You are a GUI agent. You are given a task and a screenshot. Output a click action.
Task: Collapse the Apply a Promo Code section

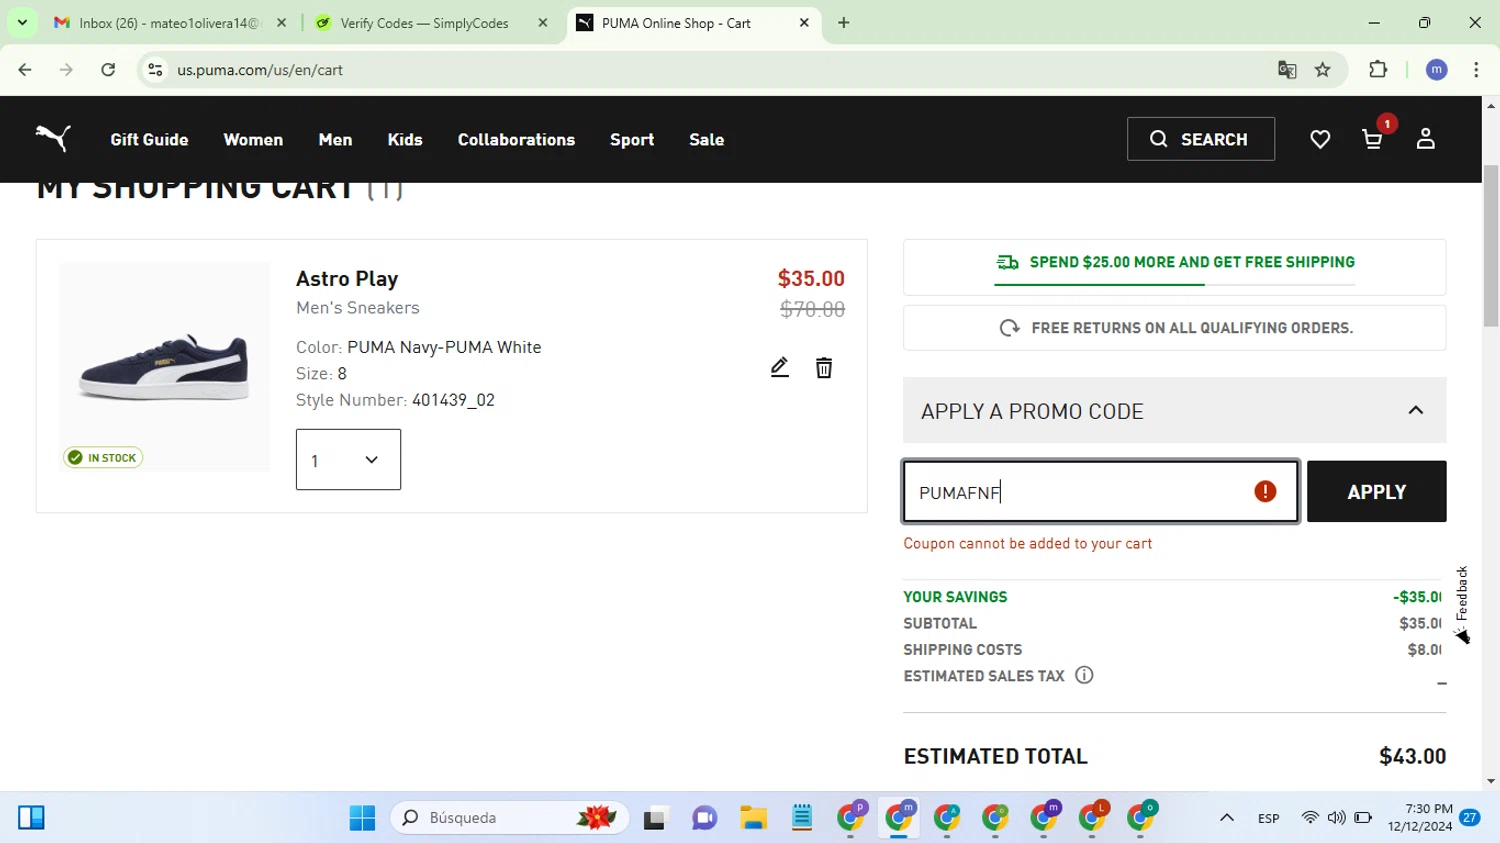(1416, 410)
